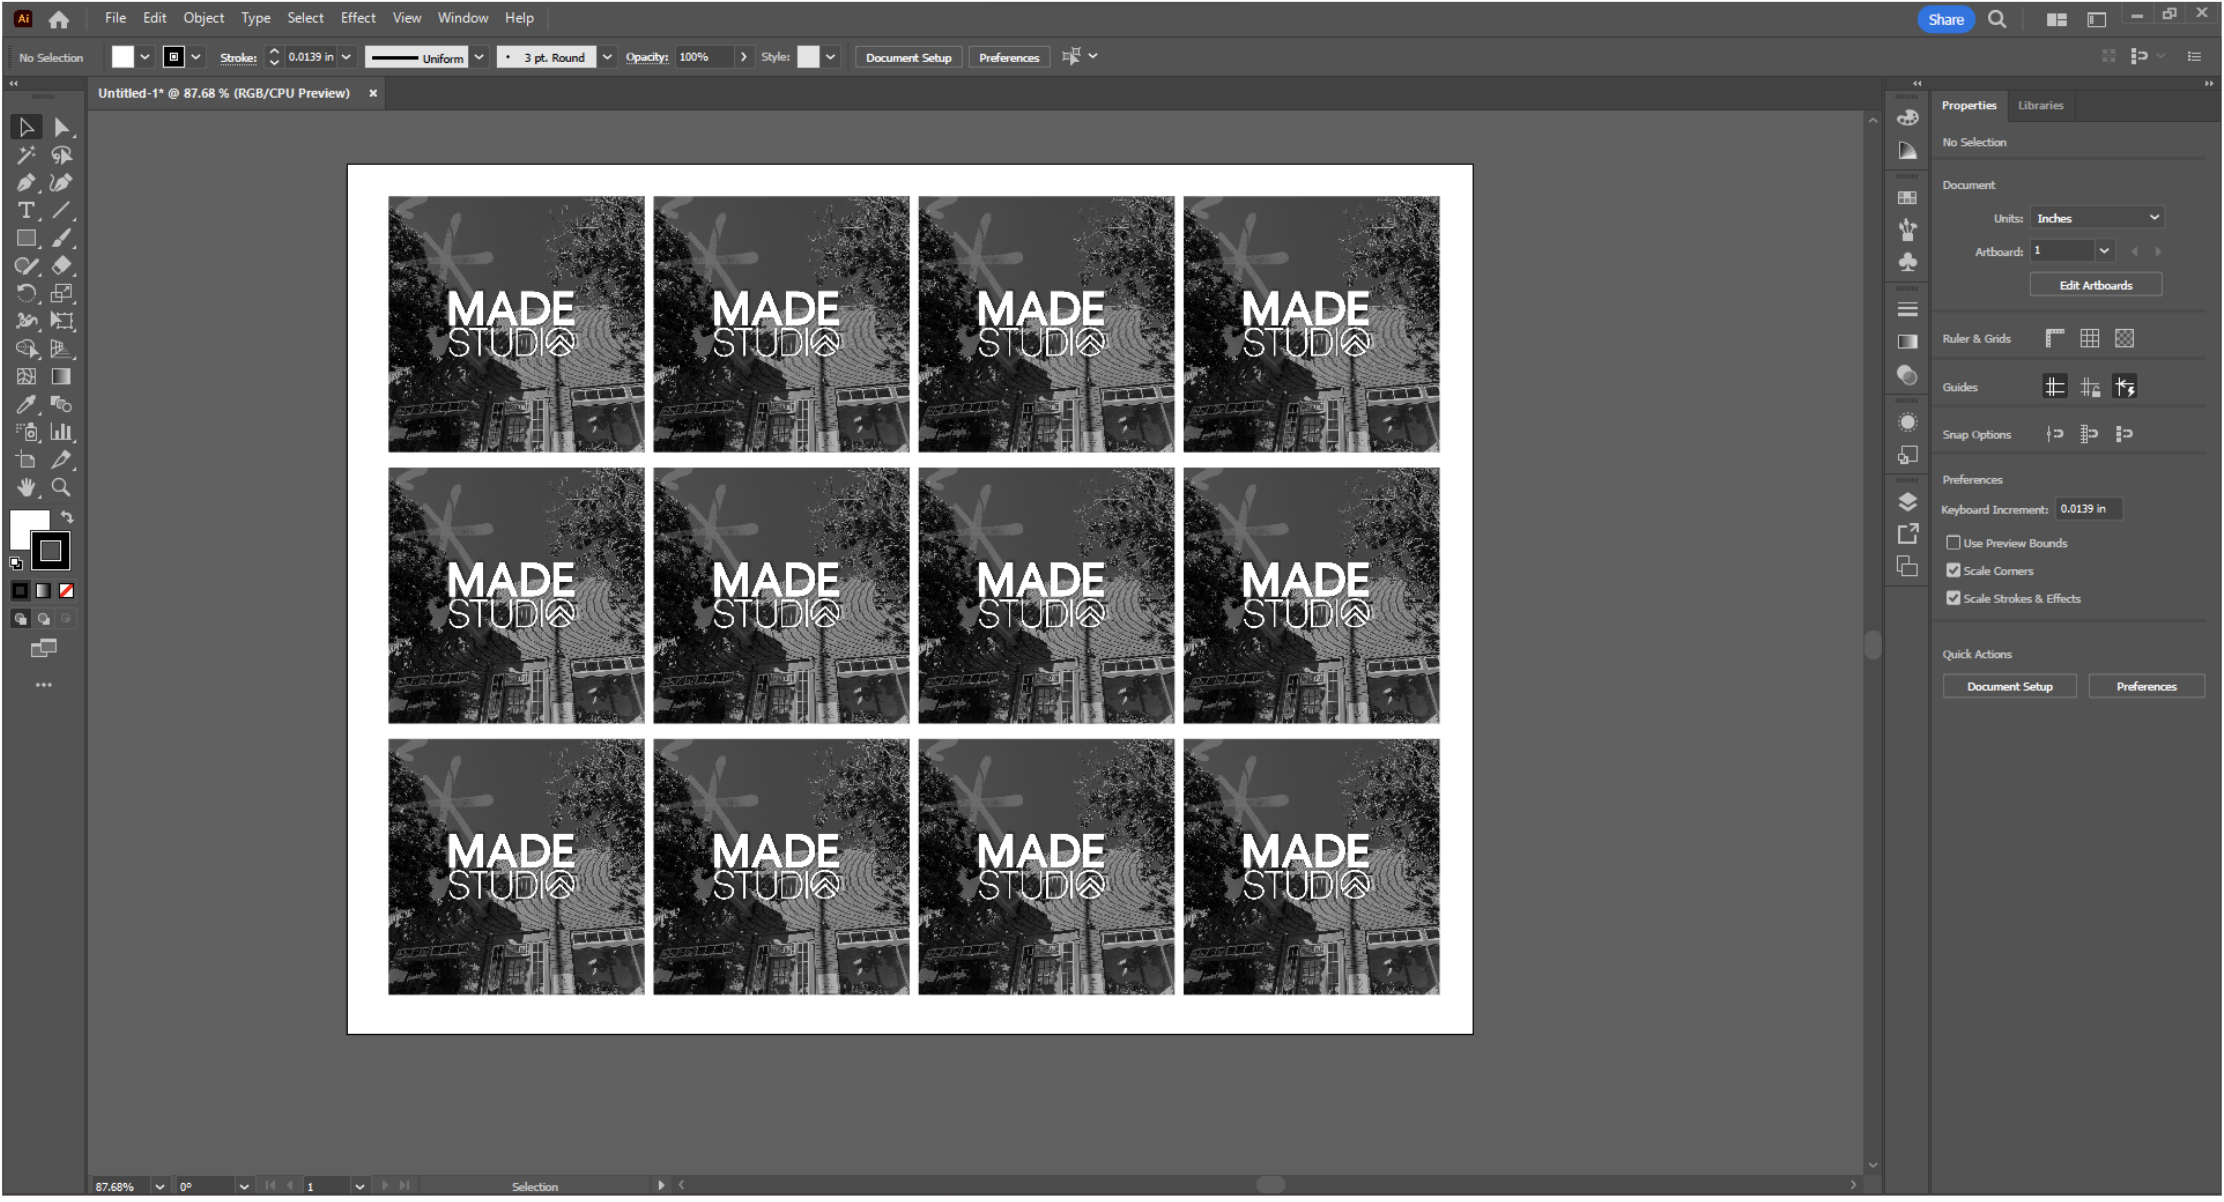Pick the Zoom tool

pos(61,488)
